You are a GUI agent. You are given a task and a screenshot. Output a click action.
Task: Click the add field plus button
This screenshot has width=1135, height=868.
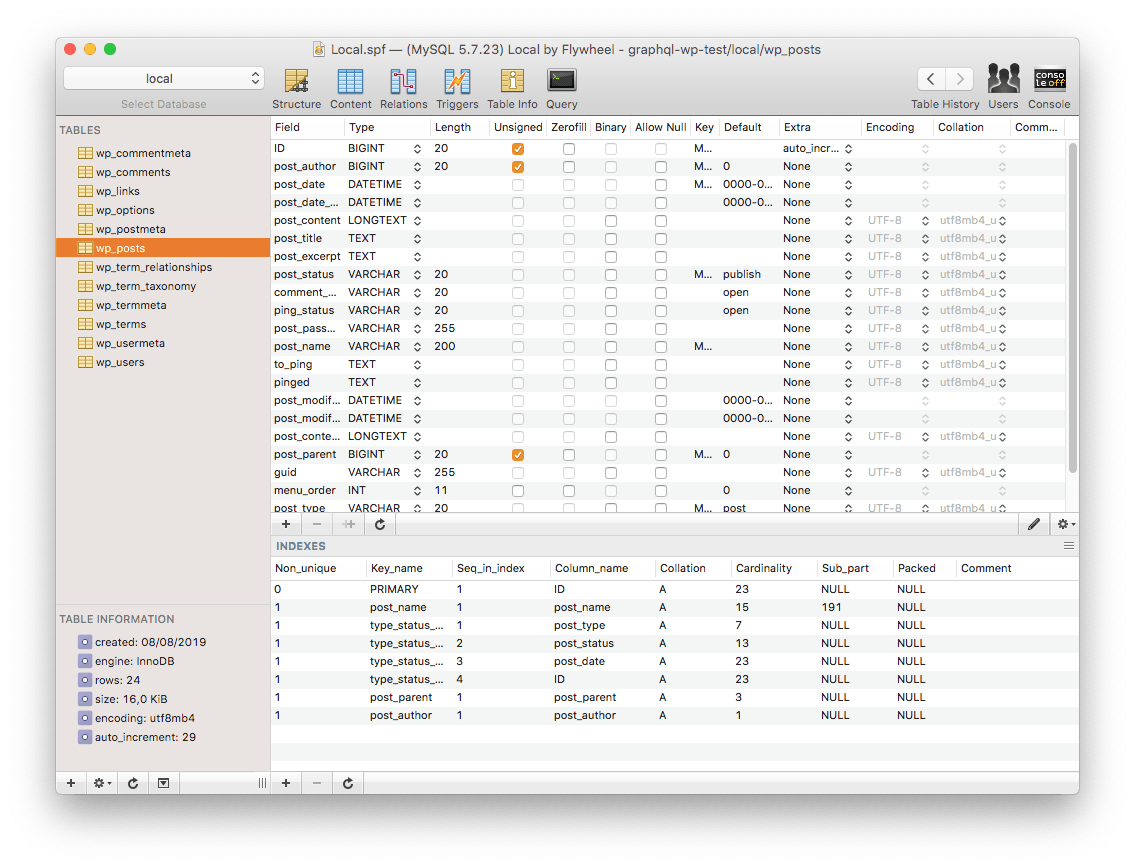286,524
